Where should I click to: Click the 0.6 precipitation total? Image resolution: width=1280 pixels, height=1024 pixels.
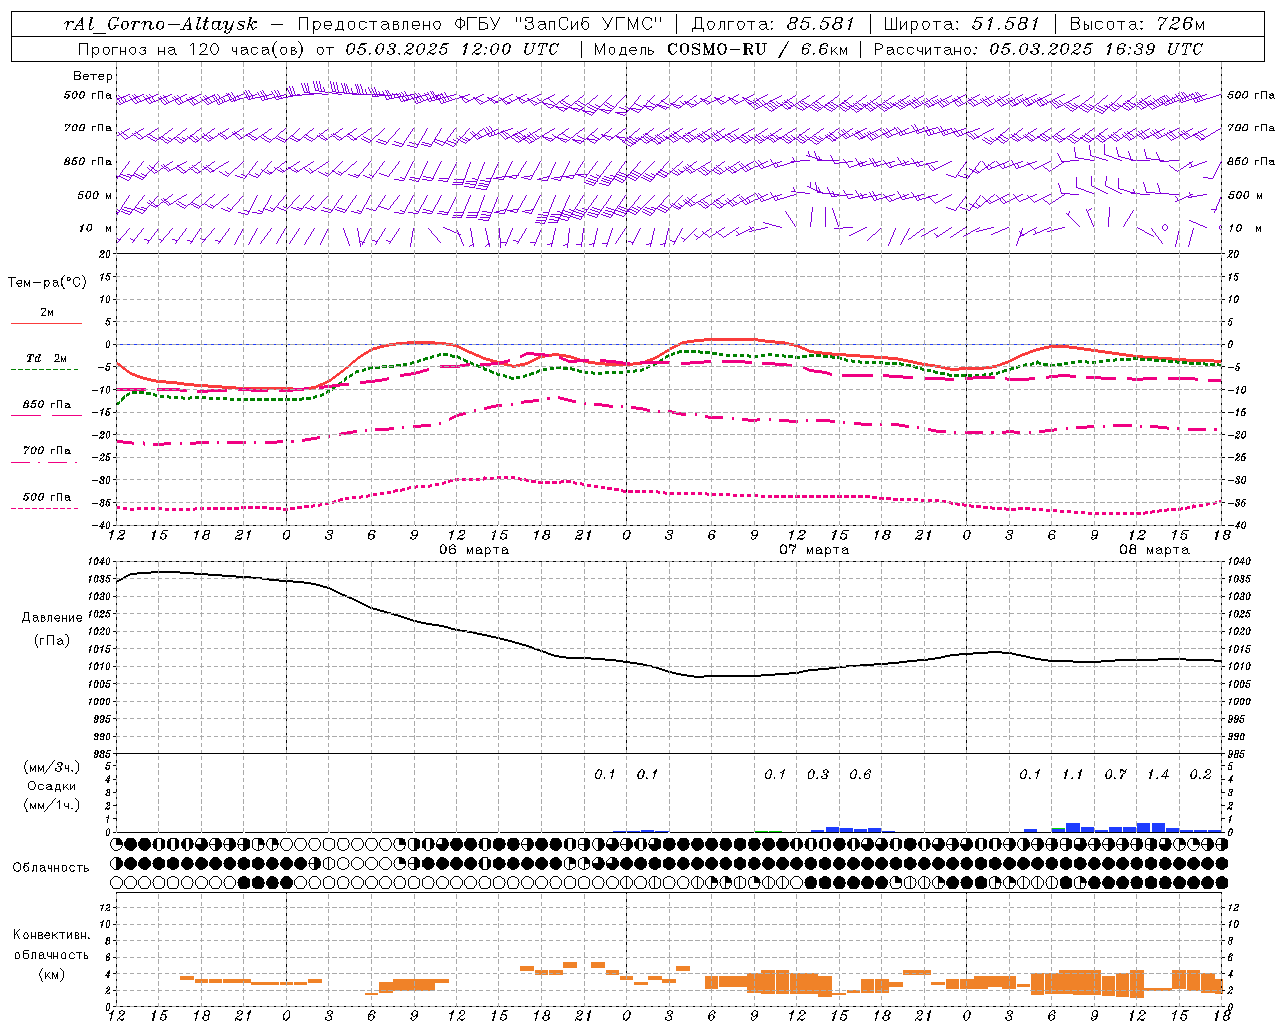(860, 774)
